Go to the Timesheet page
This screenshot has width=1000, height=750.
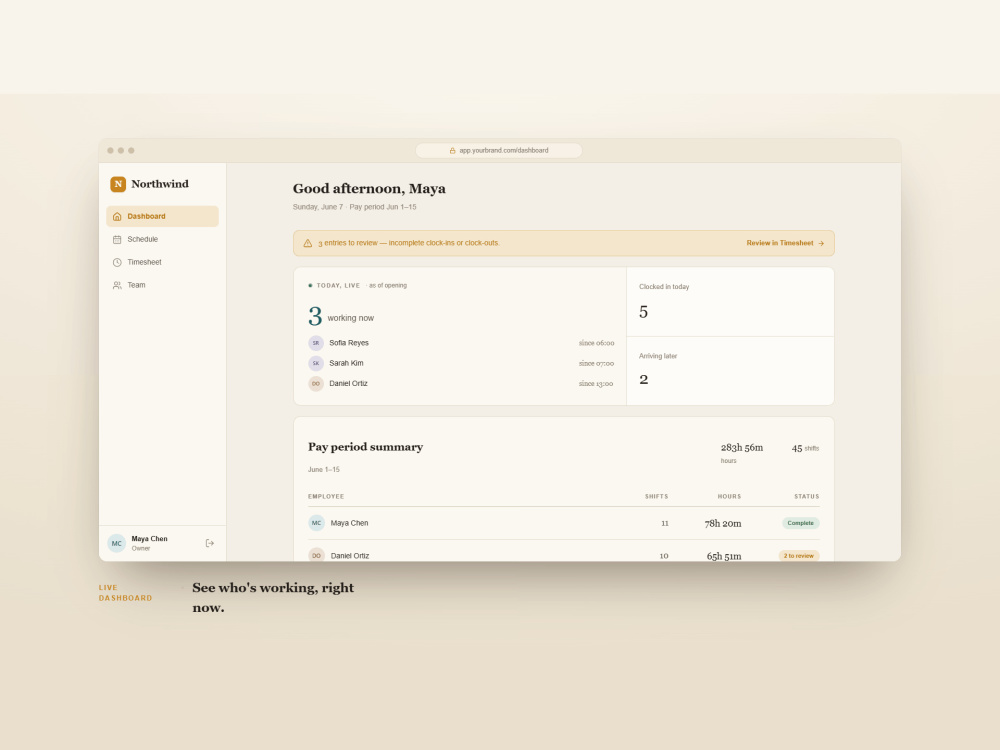click(x=162, y=262)
